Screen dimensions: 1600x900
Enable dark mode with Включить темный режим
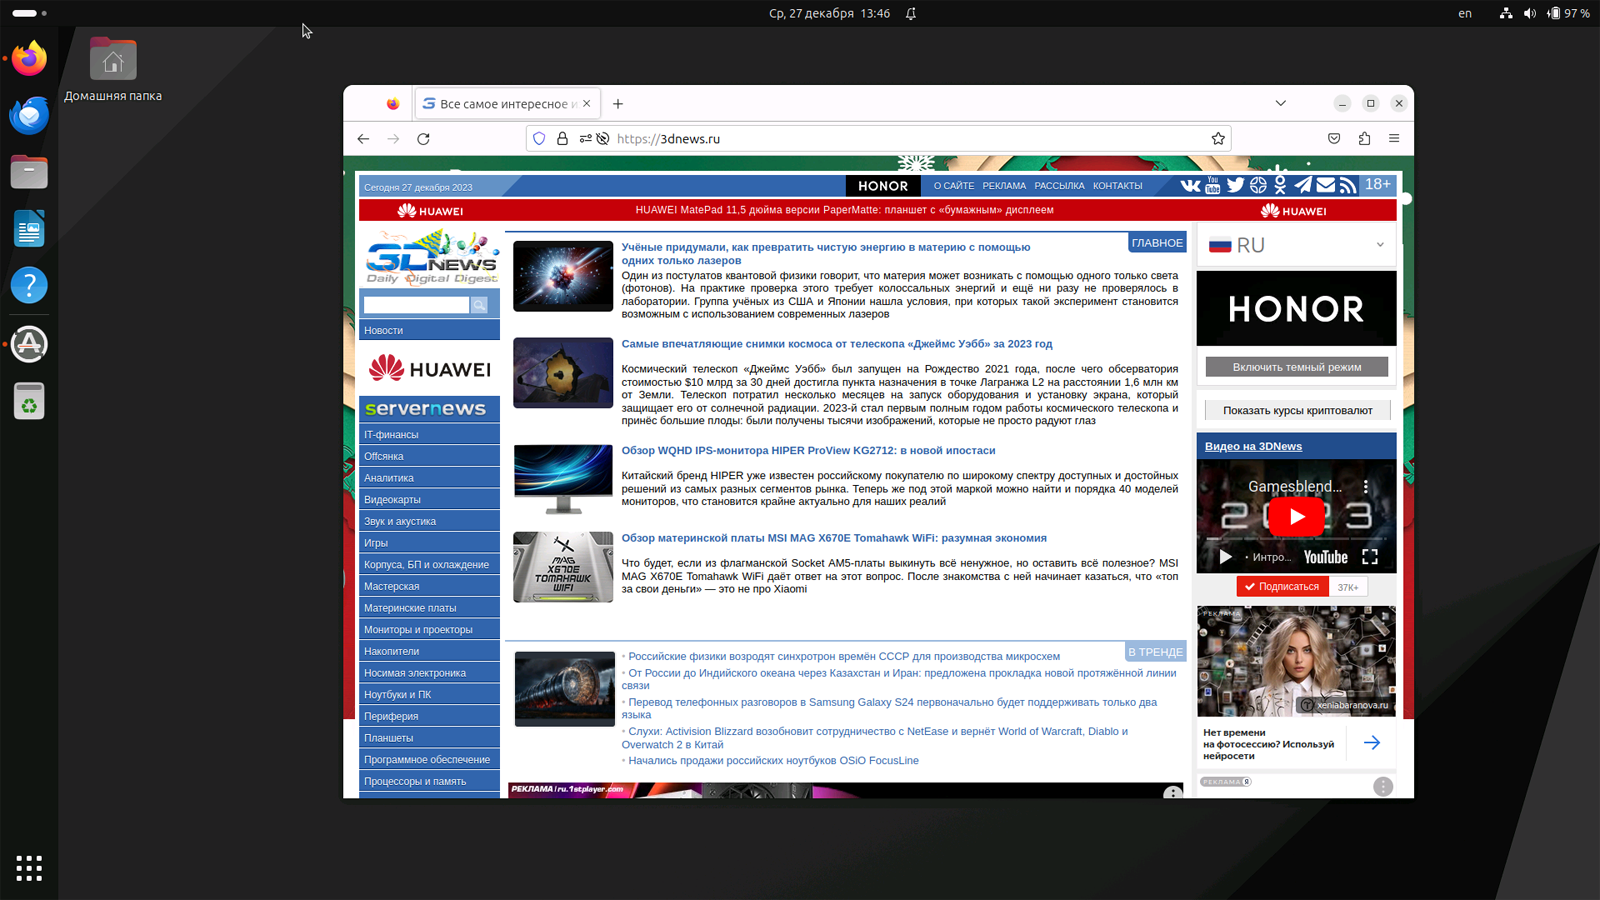tap(1297, 367)
